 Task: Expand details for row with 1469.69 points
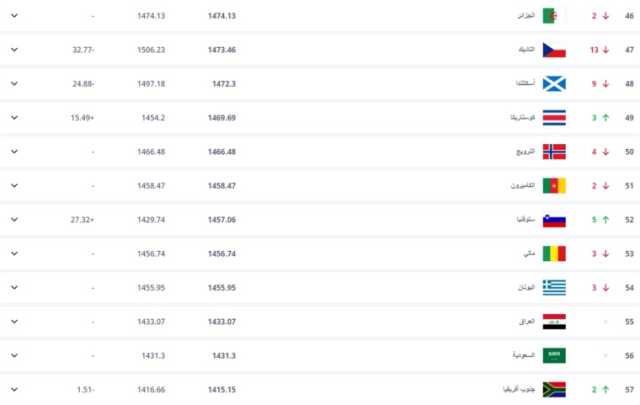pos(14,118)
